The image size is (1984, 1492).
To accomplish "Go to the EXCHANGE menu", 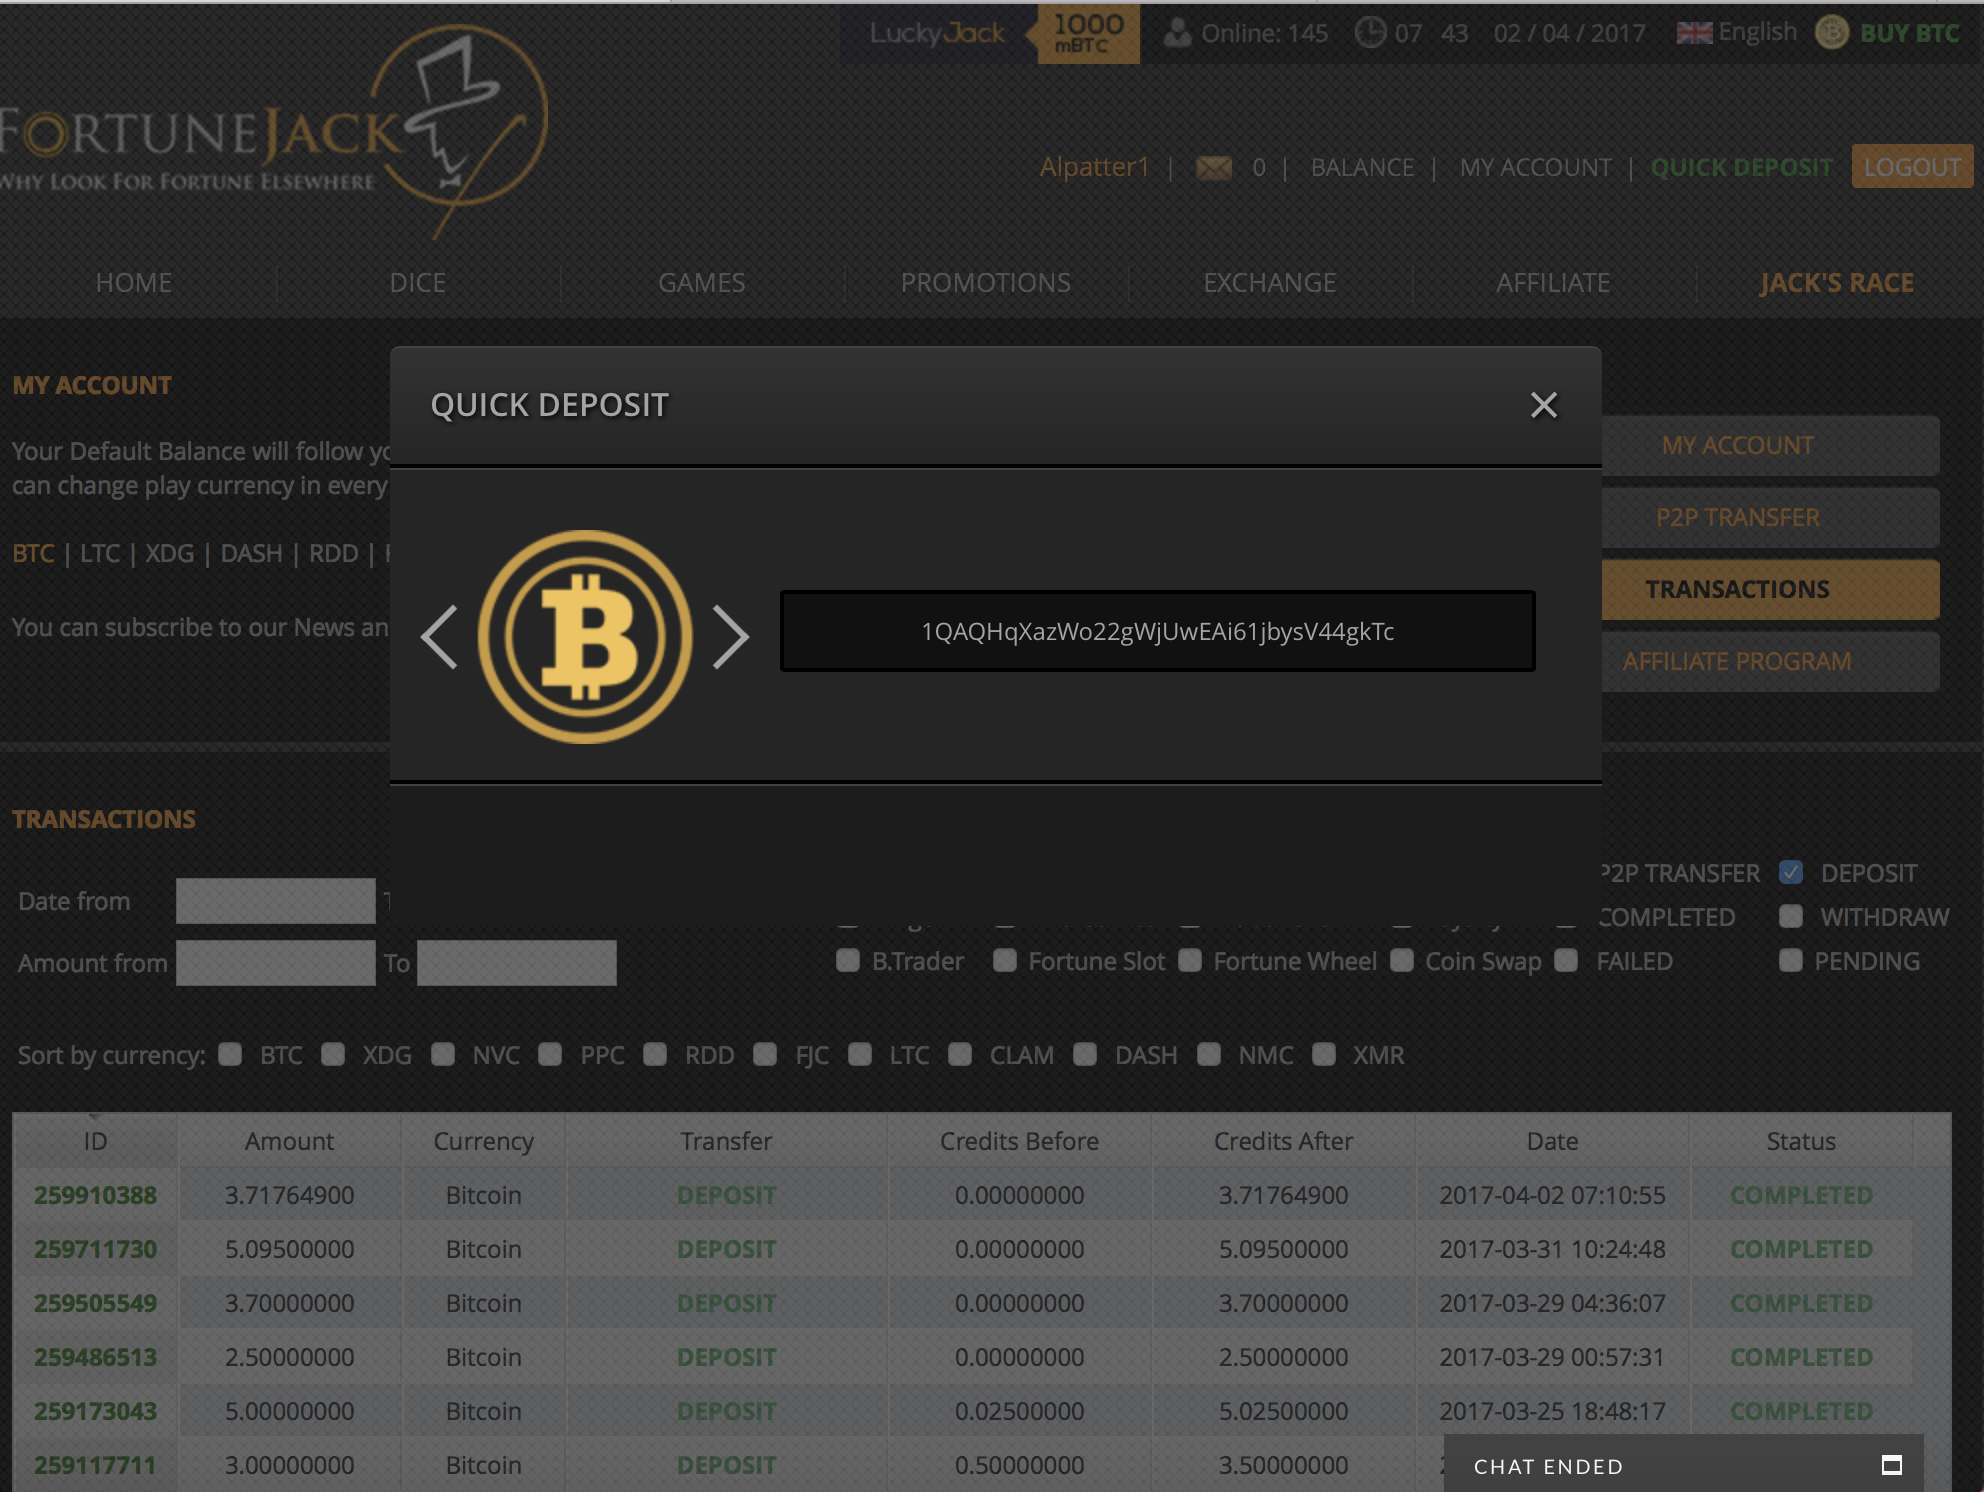I will pyautogui.click(x=1269, y=283).
